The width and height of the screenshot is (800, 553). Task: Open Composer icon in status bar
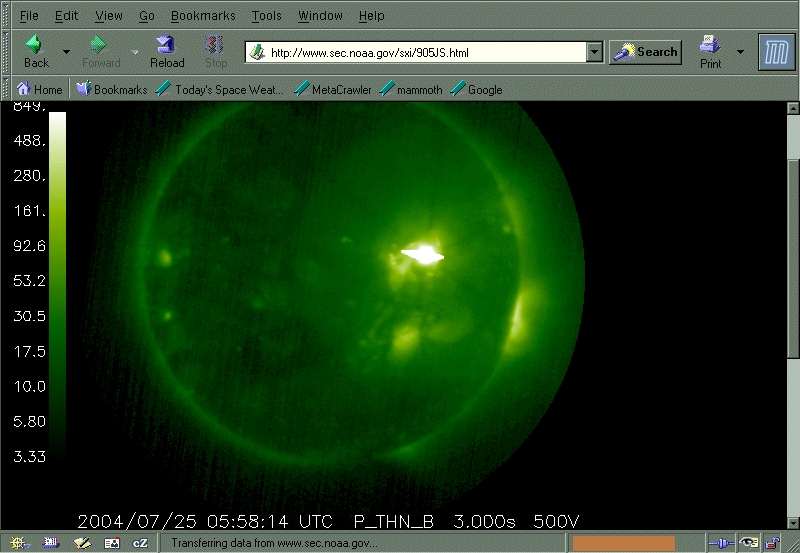pyautogui.click(x=82, y=543)
